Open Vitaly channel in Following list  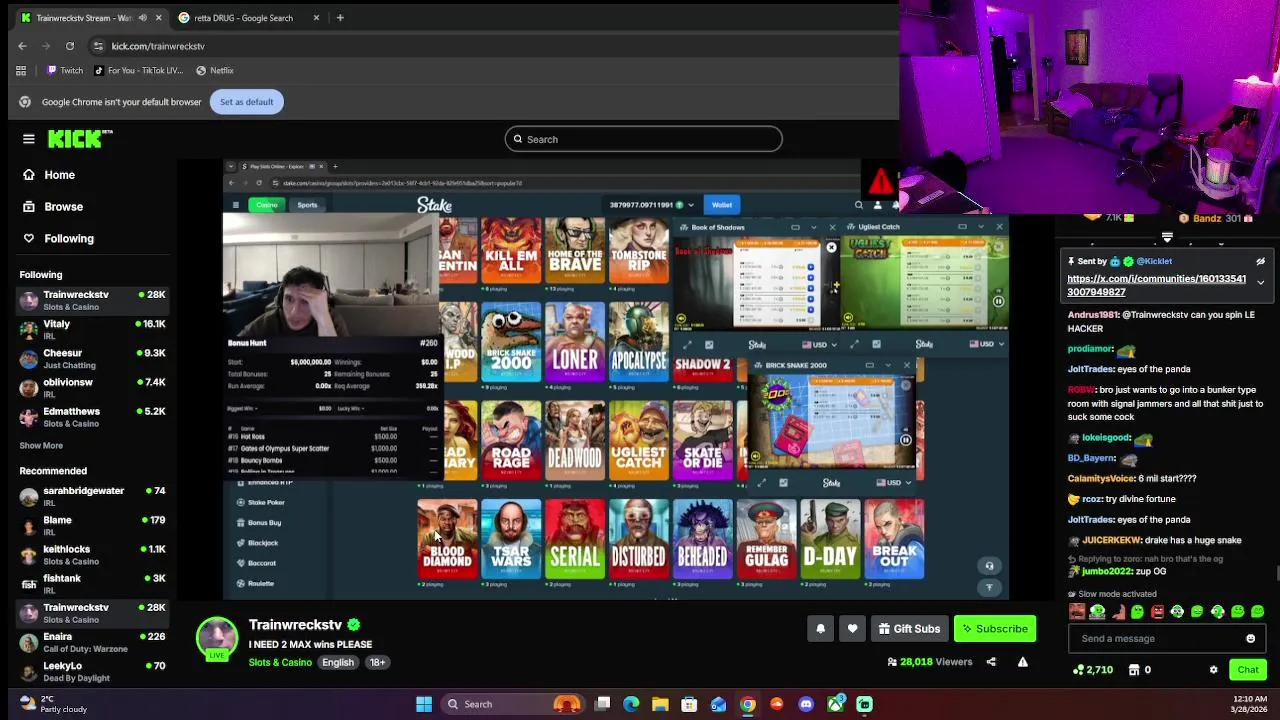pyautogui.click(x=92, y=329)
